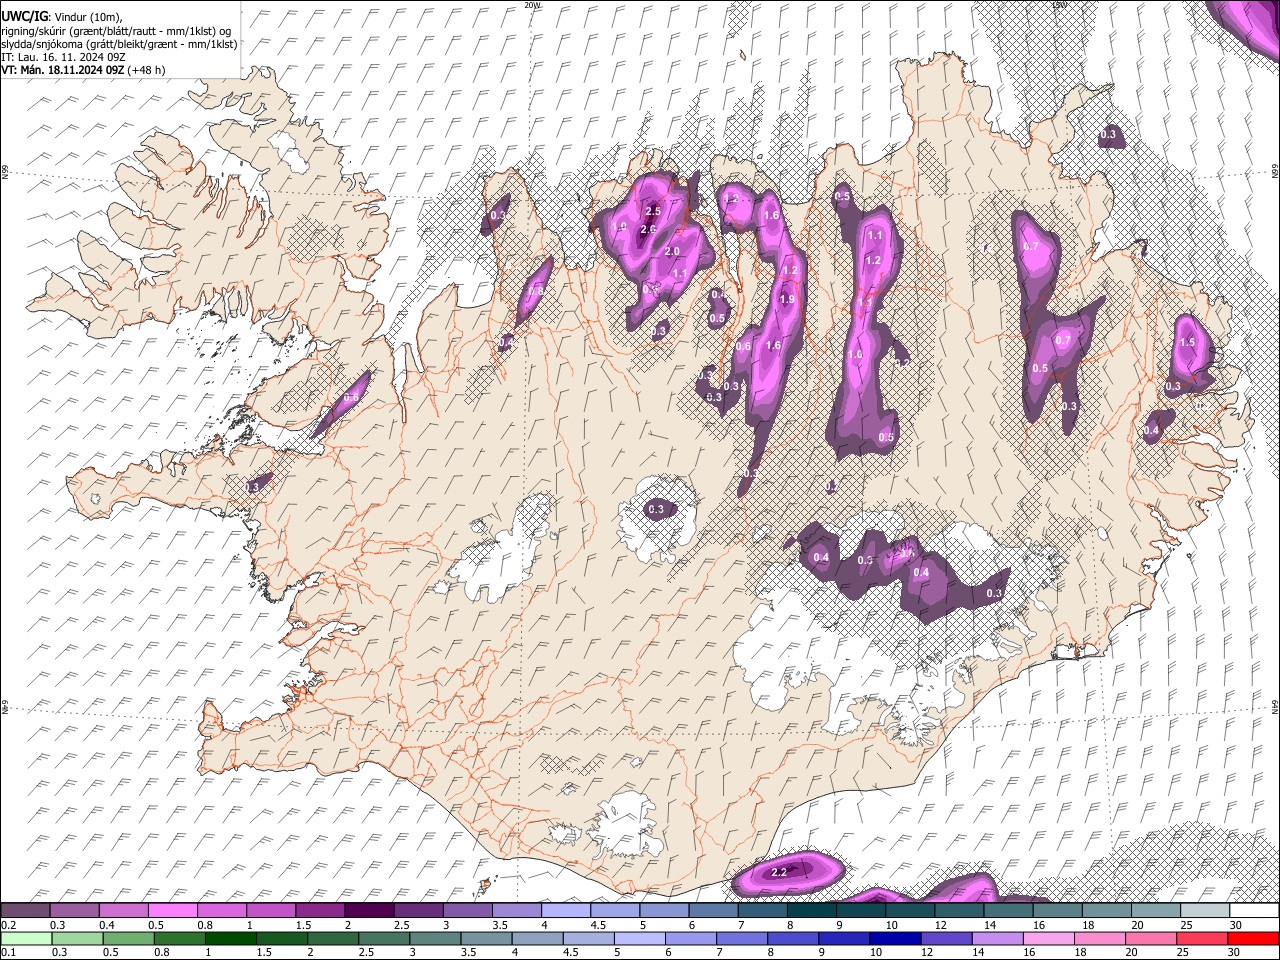Click the "2.0" snowfall value on the map
Screen dimensions: 1280x960
coord(672,252)
